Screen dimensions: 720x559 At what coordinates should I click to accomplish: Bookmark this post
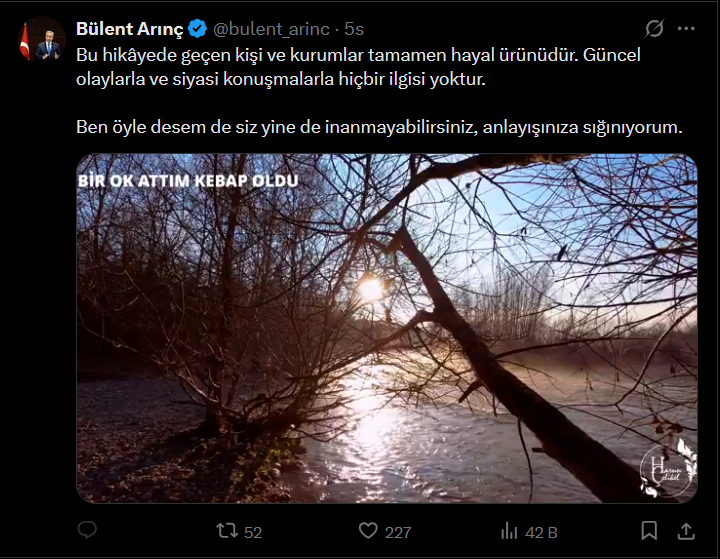pos(649,531)
